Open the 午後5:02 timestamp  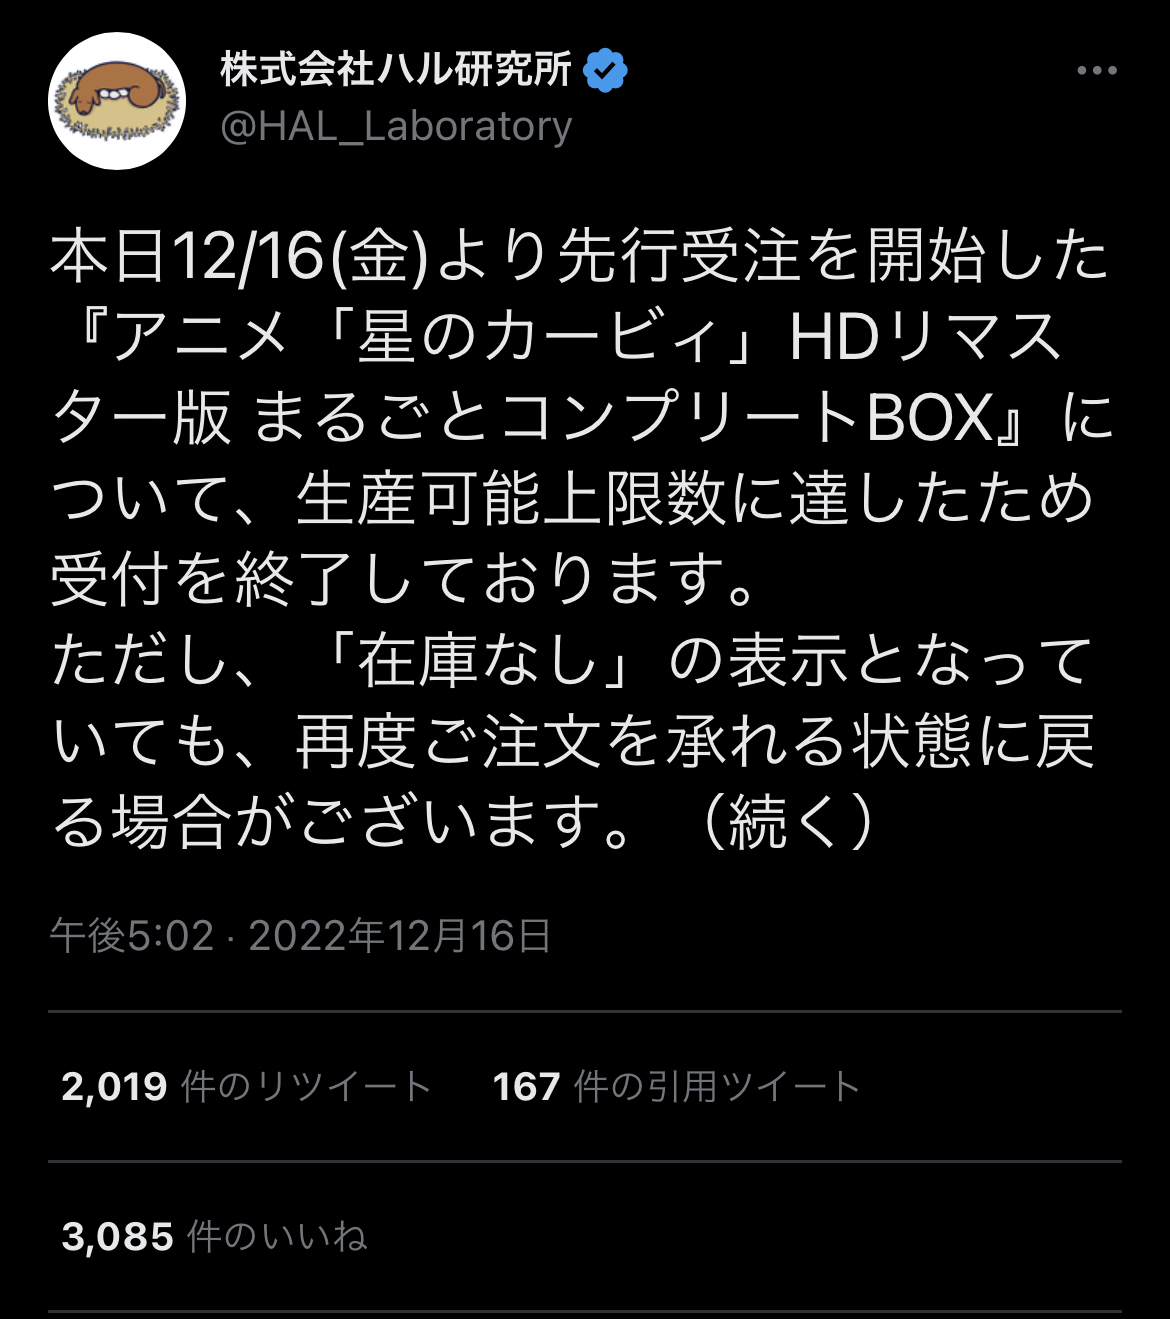[x=132, y=936]
